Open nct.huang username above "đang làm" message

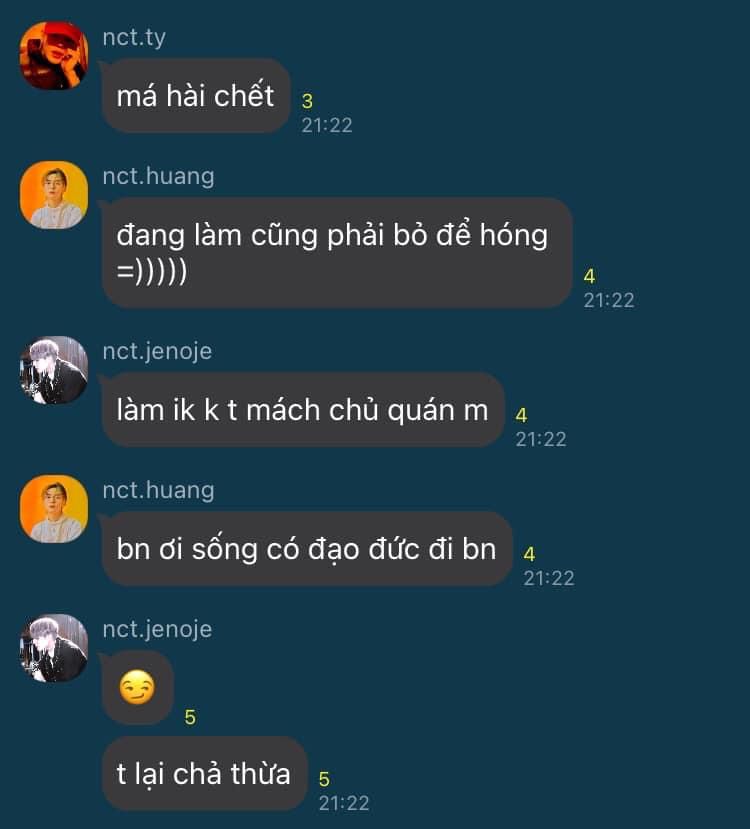point(159,177)
